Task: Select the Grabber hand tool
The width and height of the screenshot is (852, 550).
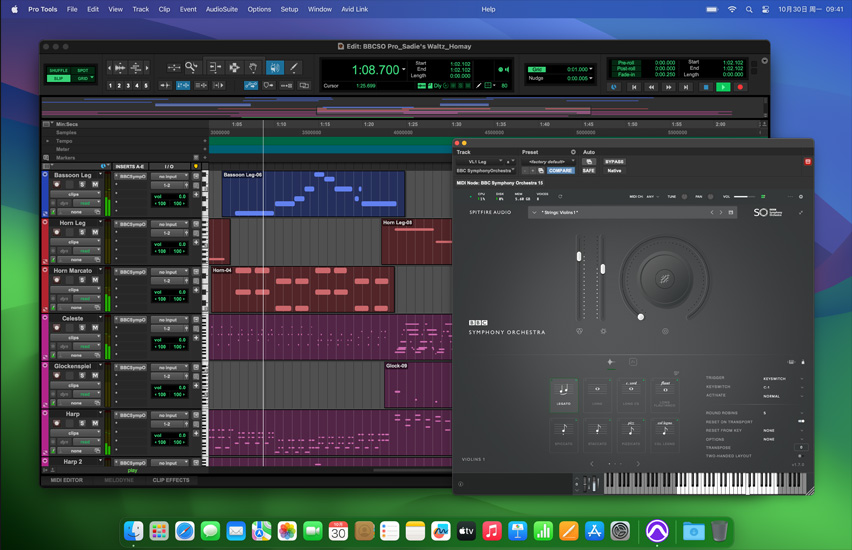Action: pos(254,68)
